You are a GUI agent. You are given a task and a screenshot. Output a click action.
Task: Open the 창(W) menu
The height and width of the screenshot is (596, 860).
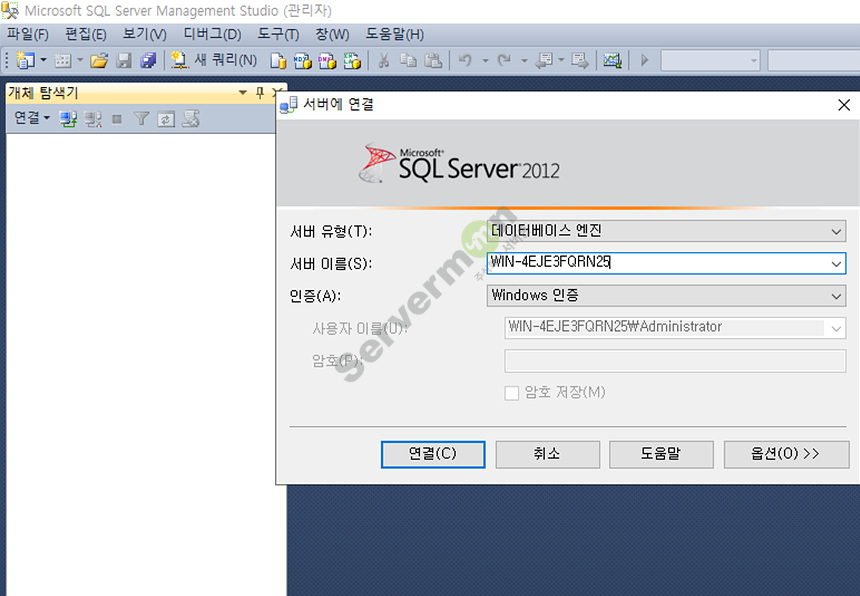coord(332,35)
